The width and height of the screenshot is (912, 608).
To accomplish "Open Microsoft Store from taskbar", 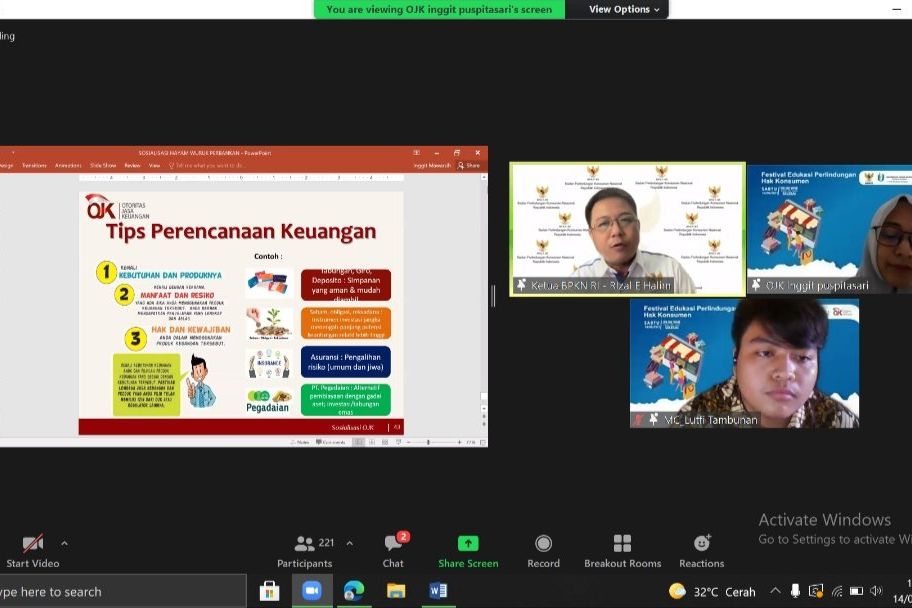I will click(x=269, y=591).
